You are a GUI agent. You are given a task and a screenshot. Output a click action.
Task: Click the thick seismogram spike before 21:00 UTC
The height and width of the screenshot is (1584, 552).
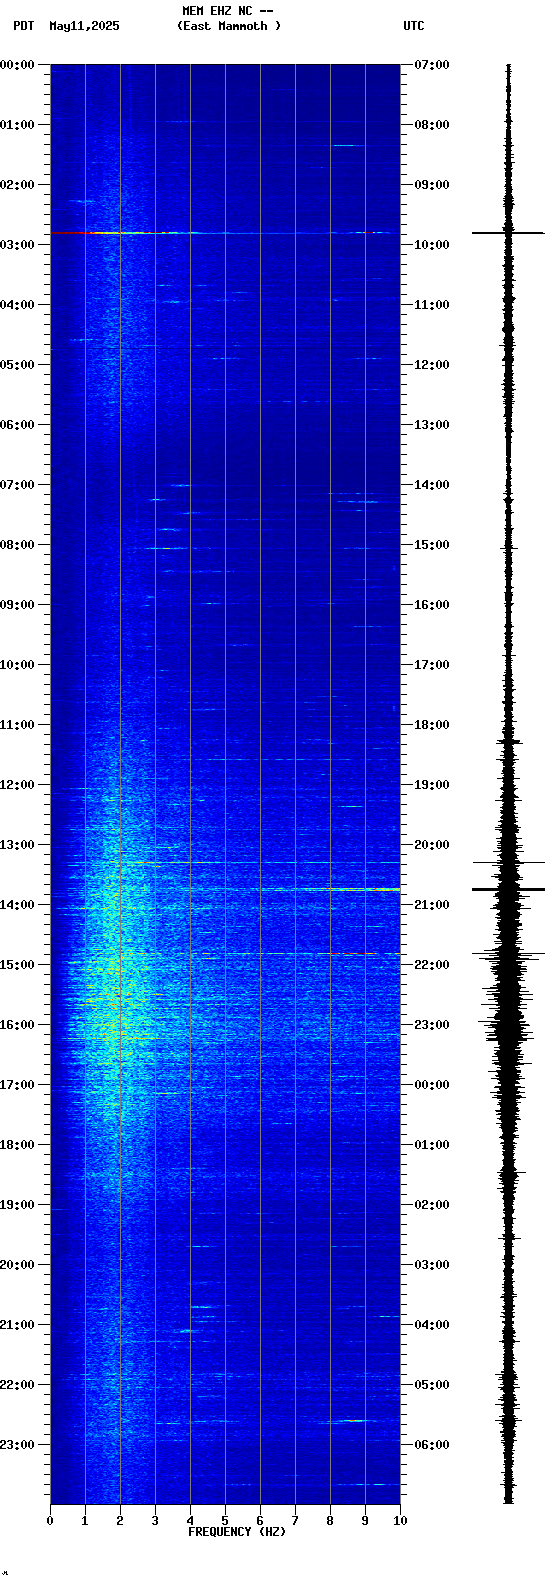click(x=508, y=889)
